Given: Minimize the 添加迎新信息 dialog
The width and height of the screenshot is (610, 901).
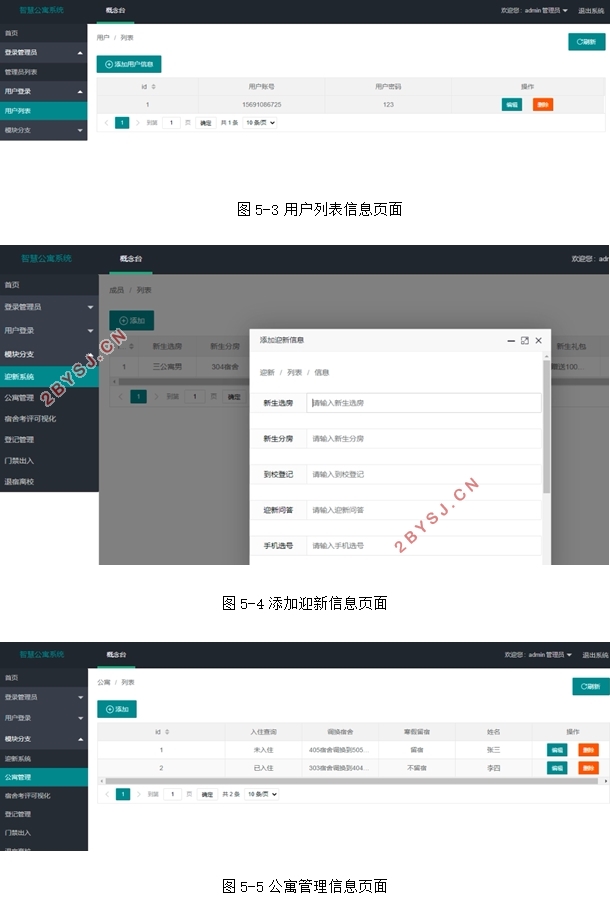Looking at the screenshot, I should click(x=511, y=341).
